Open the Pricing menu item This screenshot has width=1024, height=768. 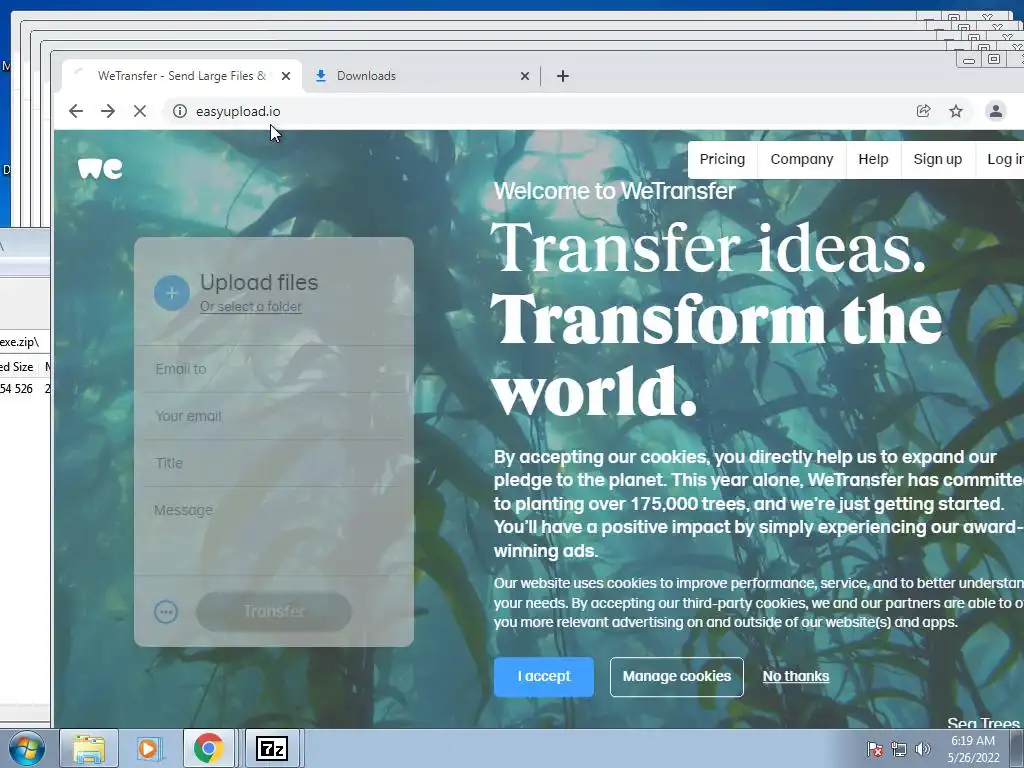tap(722, 159)
